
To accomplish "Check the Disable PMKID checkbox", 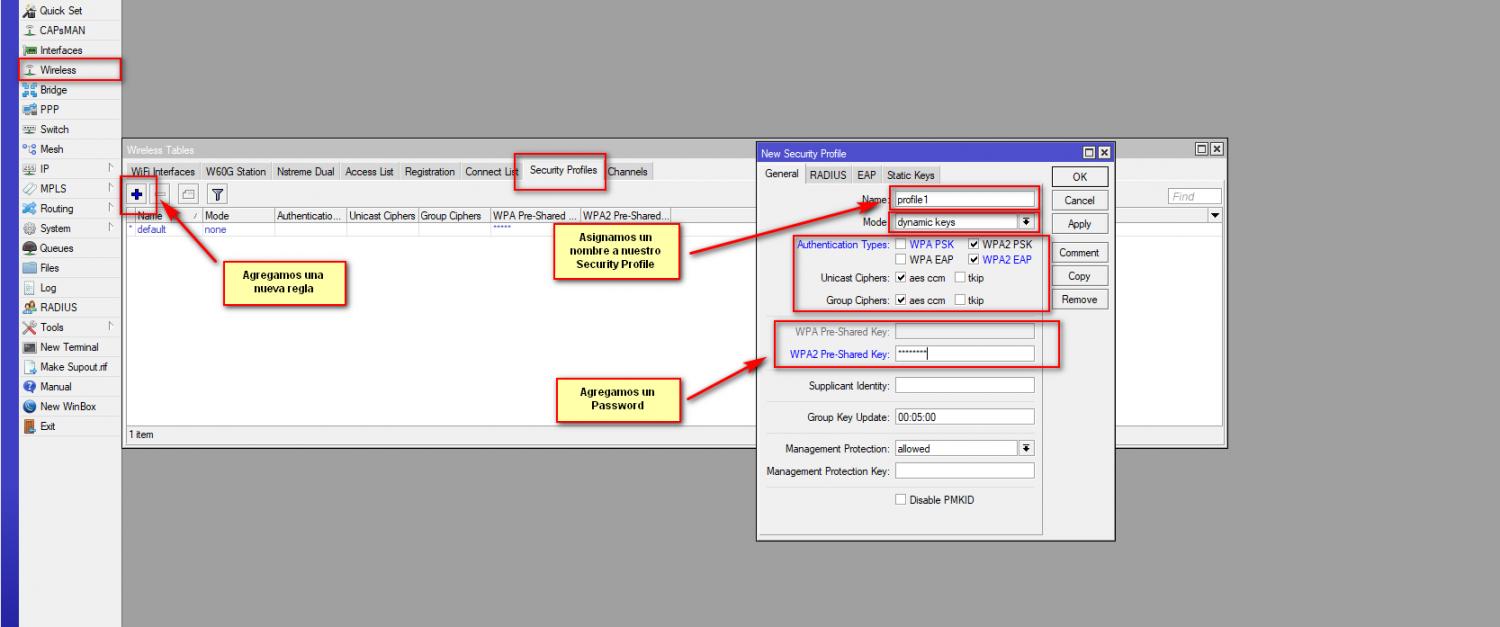I will point(900,500).
